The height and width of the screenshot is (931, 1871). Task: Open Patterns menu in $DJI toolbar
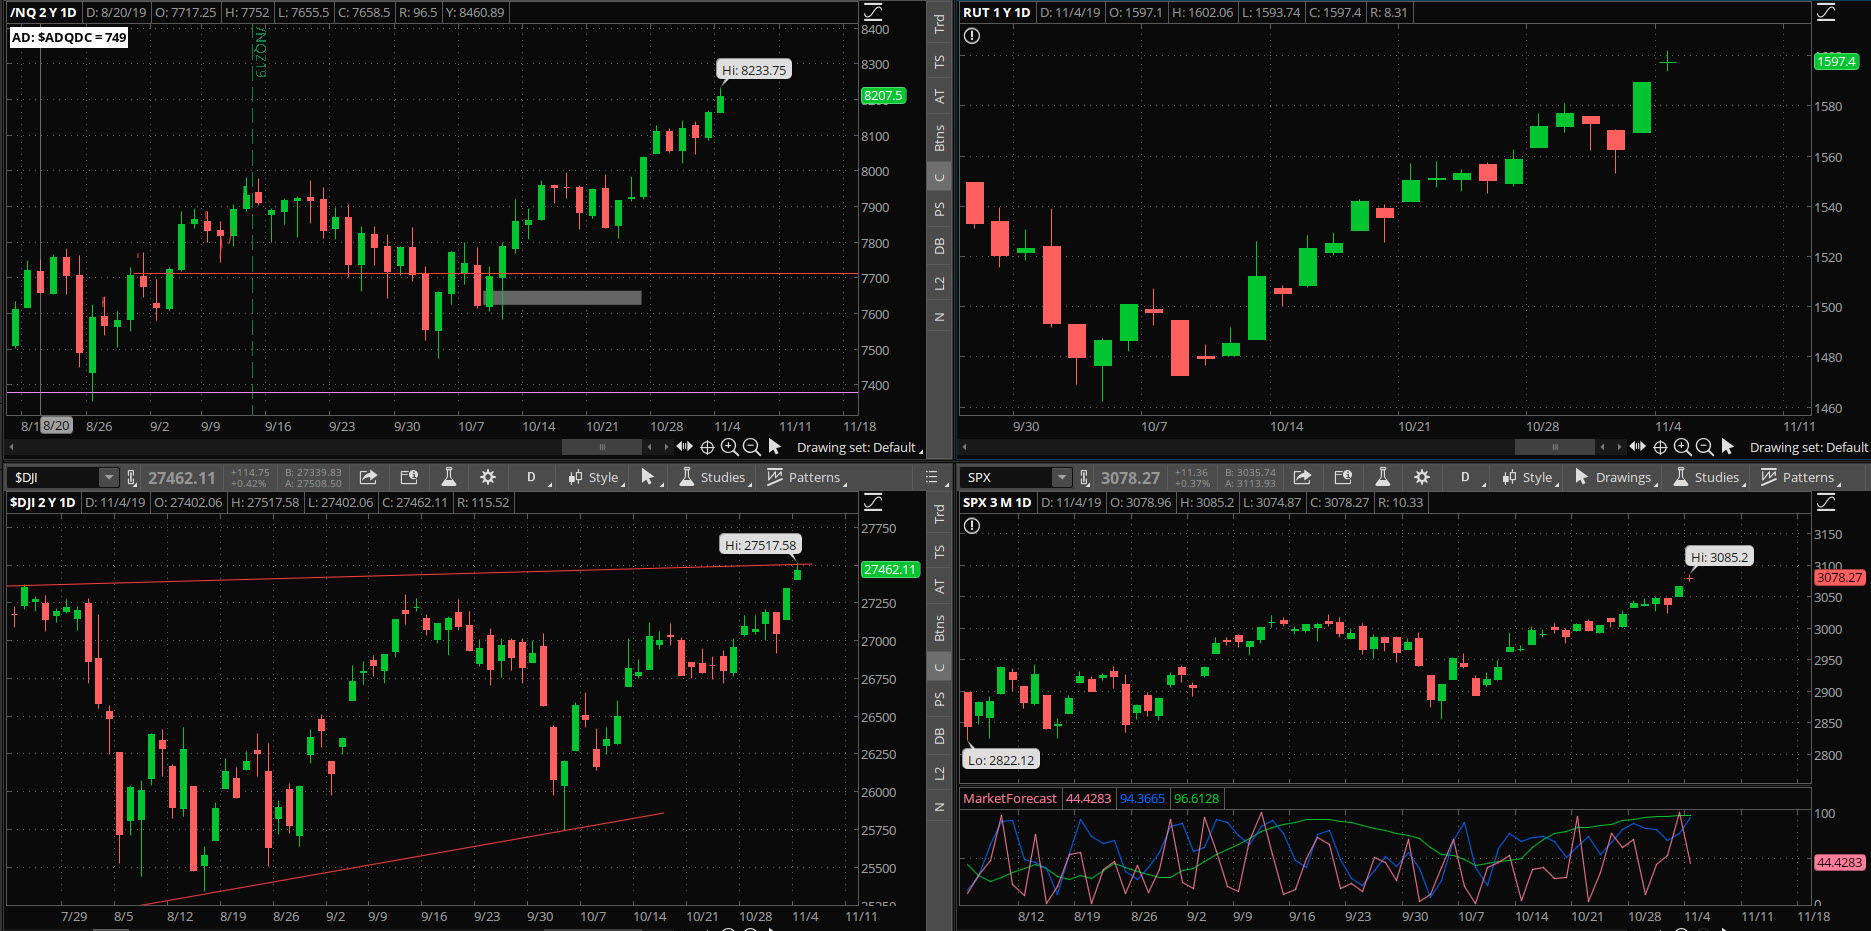(806, 477)
